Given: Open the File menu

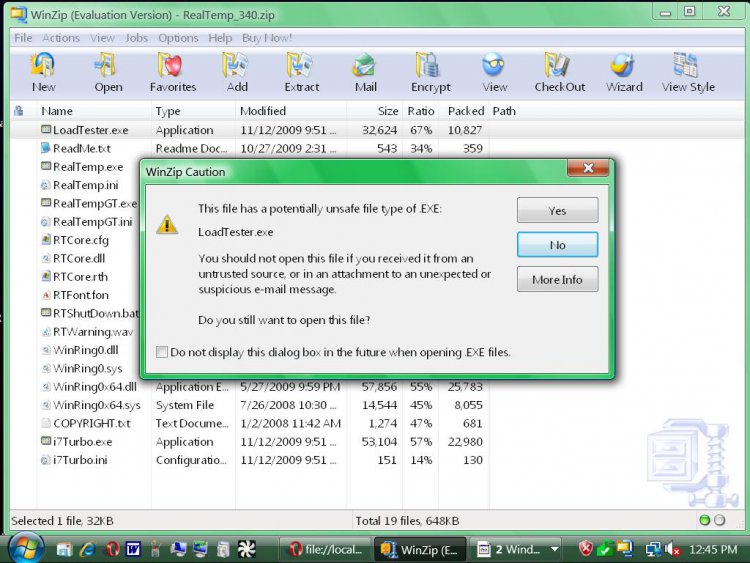Looking at the screenshot, I should (x=23, y=38).
